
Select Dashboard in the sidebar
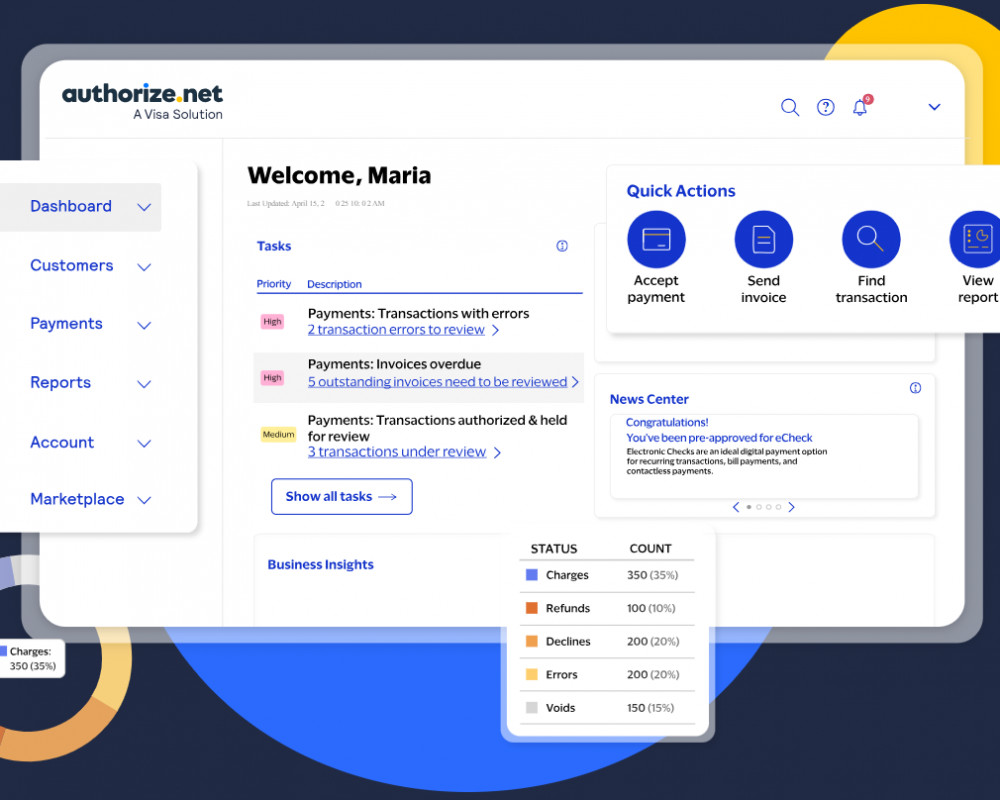71,206
